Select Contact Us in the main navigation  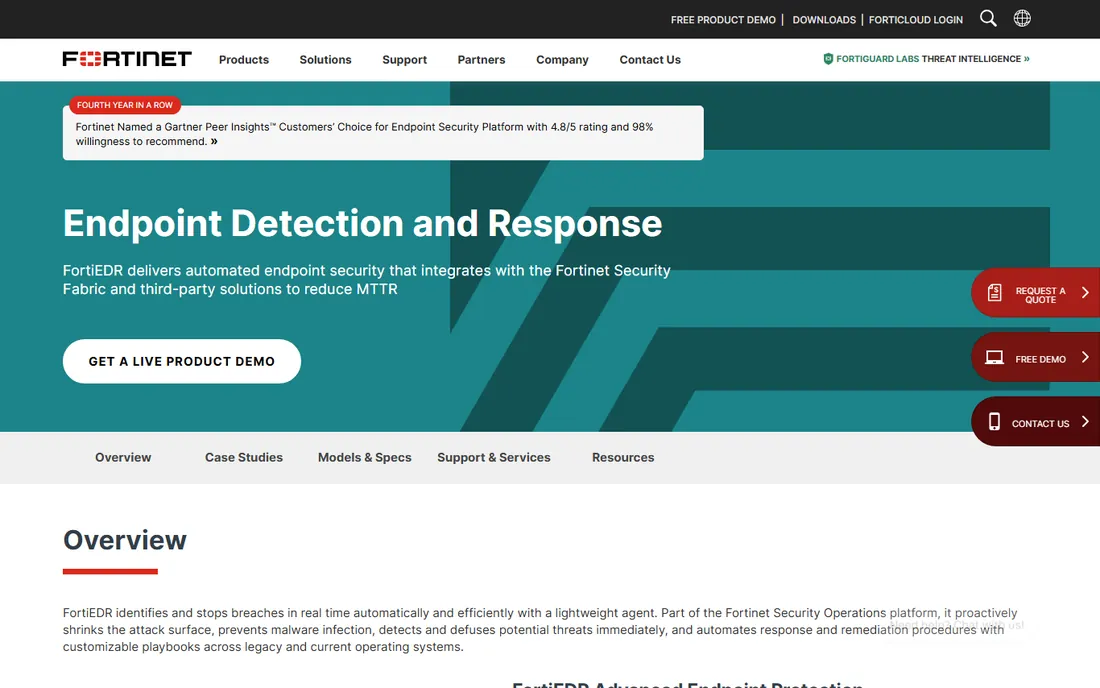coord(650,60)
